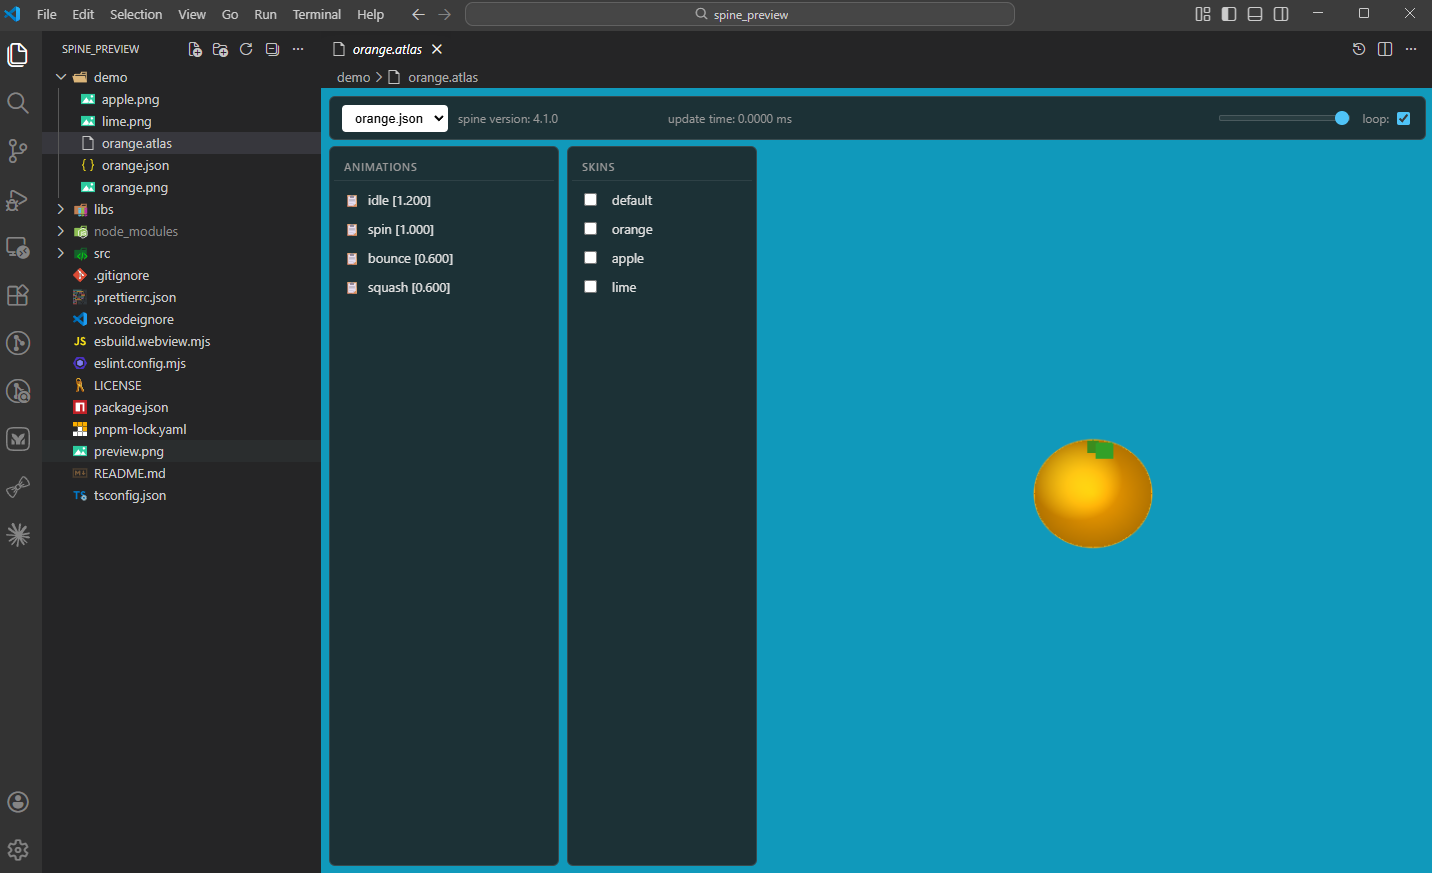The height and width of the screenshot is (873, 1432).
Task: Enable the lime skin checkbox
Action: [590, 287]
